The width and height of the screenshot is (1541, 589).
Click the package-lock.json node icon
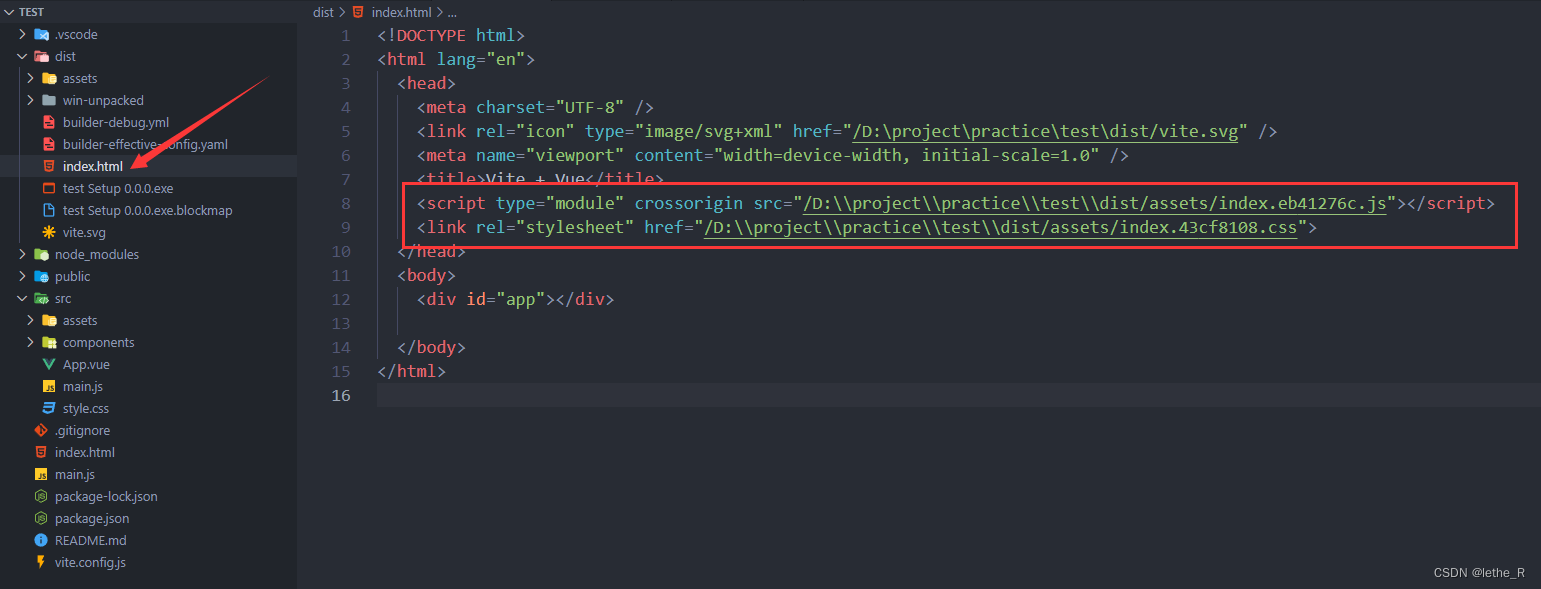click(41, 496)
